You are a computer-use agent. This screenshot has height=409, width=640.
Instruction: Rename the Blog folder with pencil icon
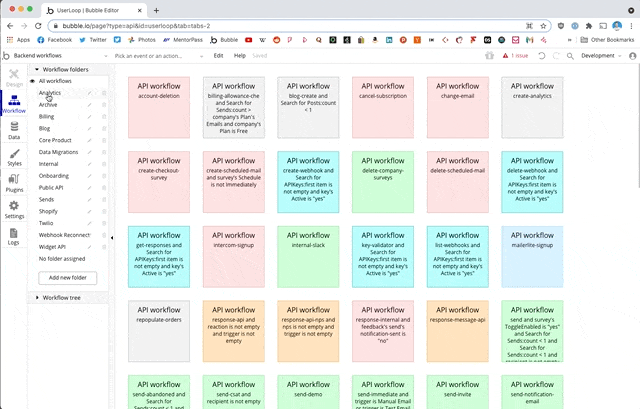[89, 129]
